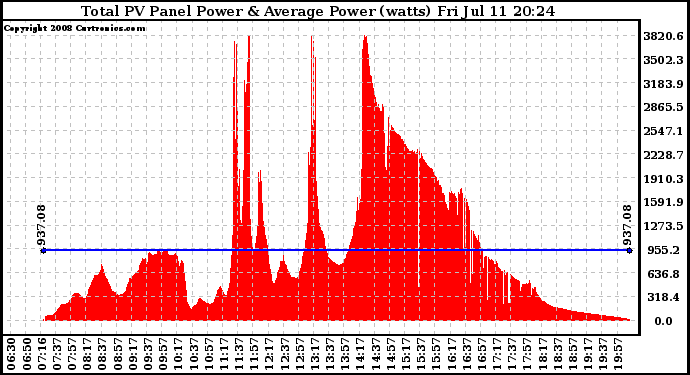690x375 pixels.
Task: Click the 12:37 time label
Action: (286, 354)
